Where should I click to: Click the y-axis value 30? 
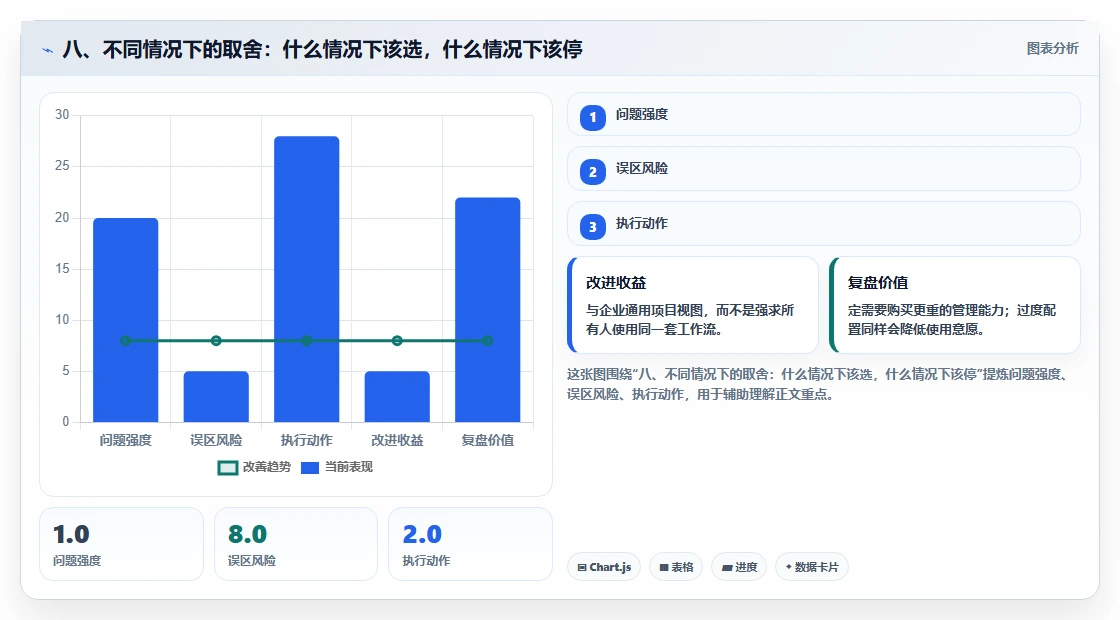coord(62,115)
